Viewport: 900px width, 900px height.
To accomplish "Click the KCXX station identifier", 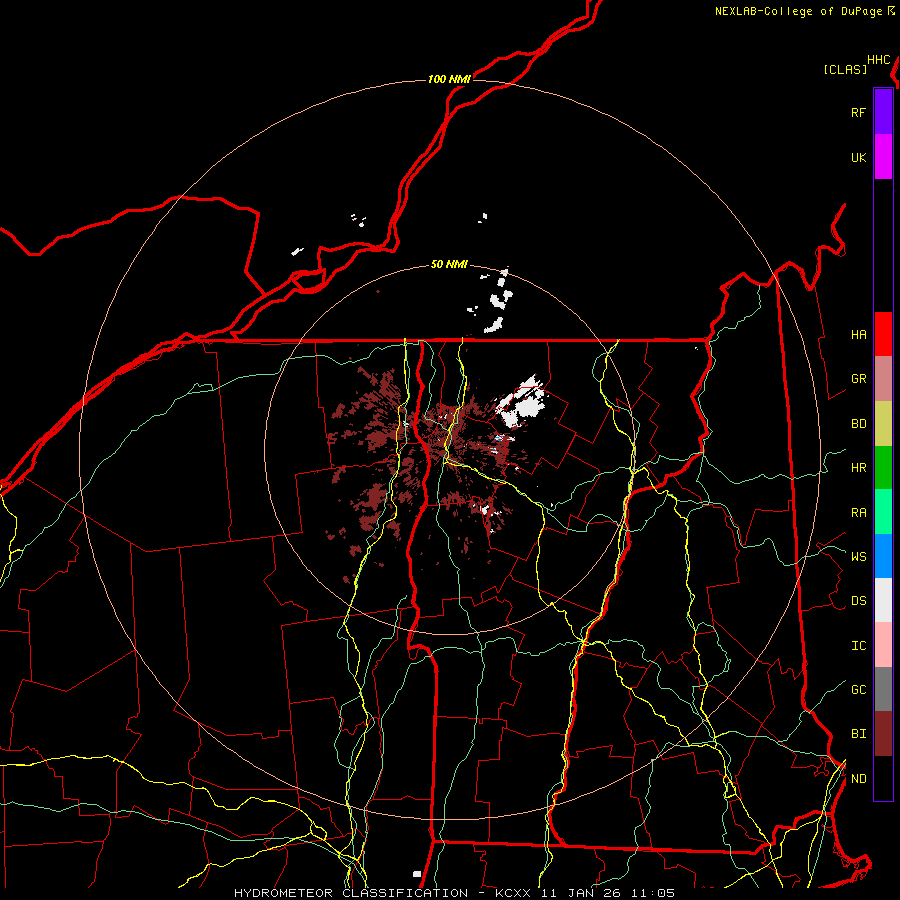I will tap(513, 893).
